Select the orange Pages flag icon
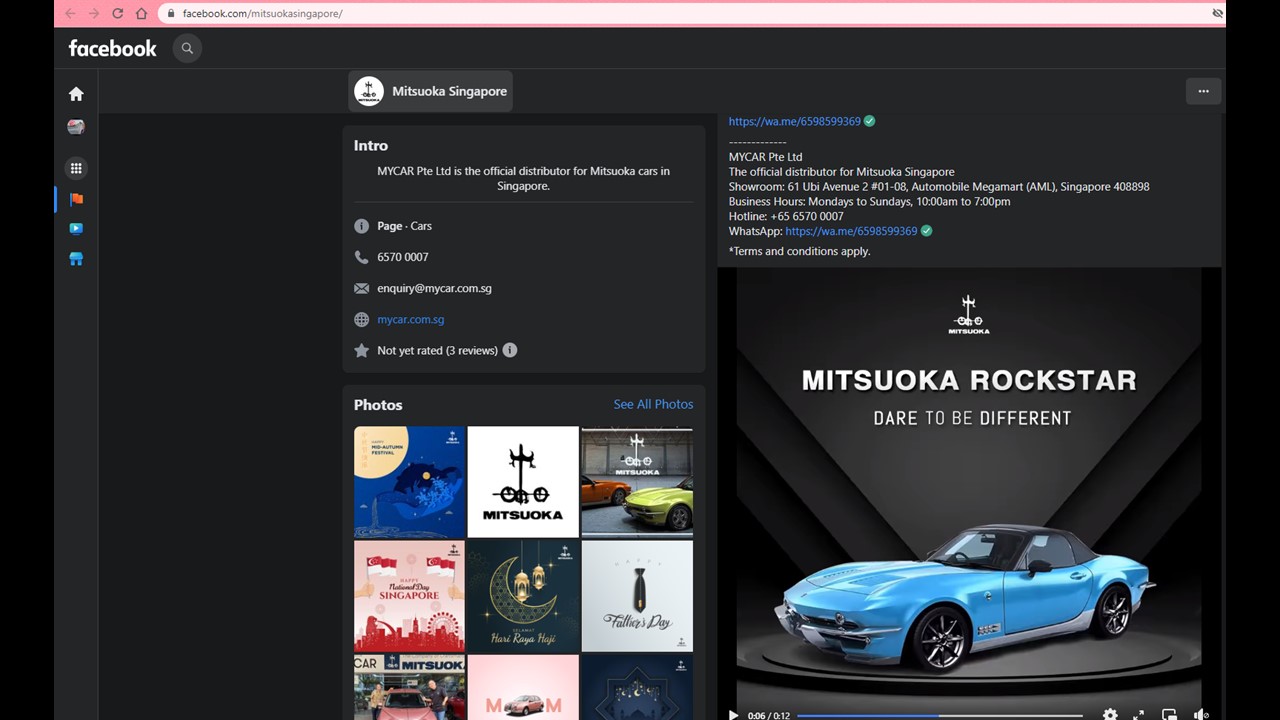Image resolution: width=1280 pixels, height=720 pixels. [x=76, y=199]
